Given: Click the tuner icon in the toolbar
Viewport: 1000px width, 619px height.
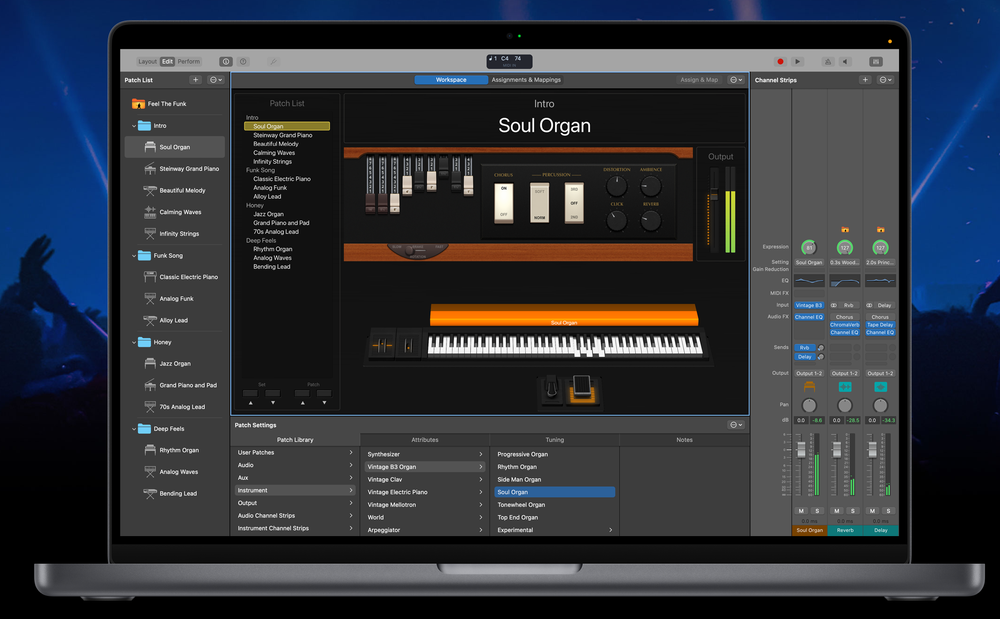Looking at the screenshot, I should point(828,62).
